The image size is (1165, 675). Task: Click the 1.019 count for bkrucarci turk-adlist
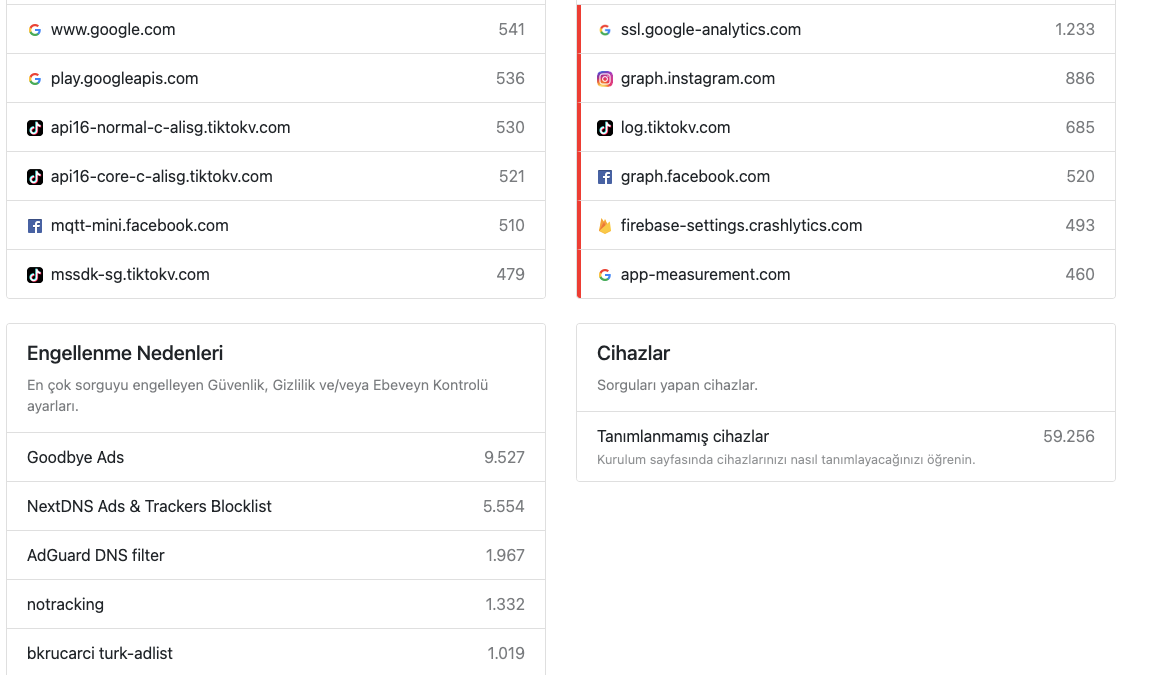pyautogui.click(x=506, y=654)
